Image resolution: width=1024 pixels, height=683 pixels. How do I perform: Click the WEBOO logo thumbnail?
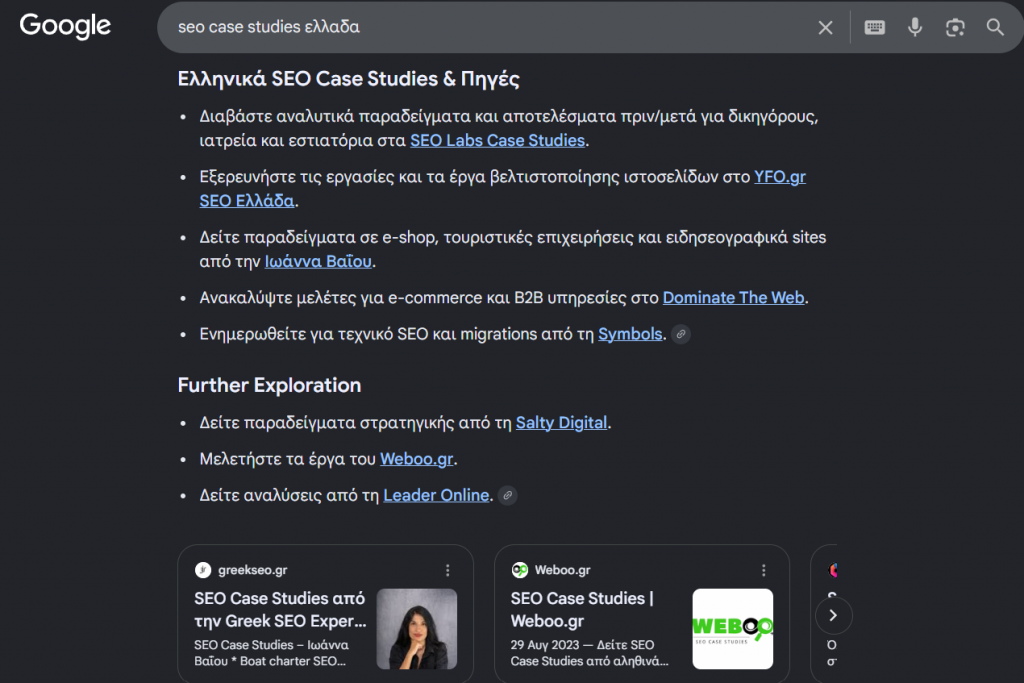[x=733, y=629]
